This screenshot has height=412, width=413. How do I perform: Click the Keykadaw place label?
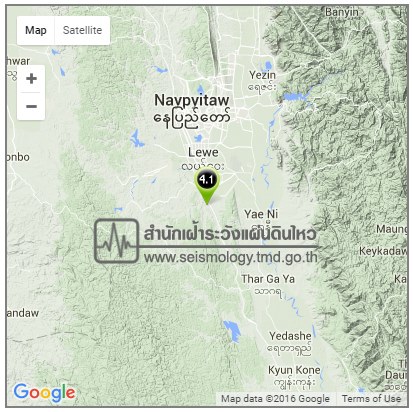click(383, 251)
